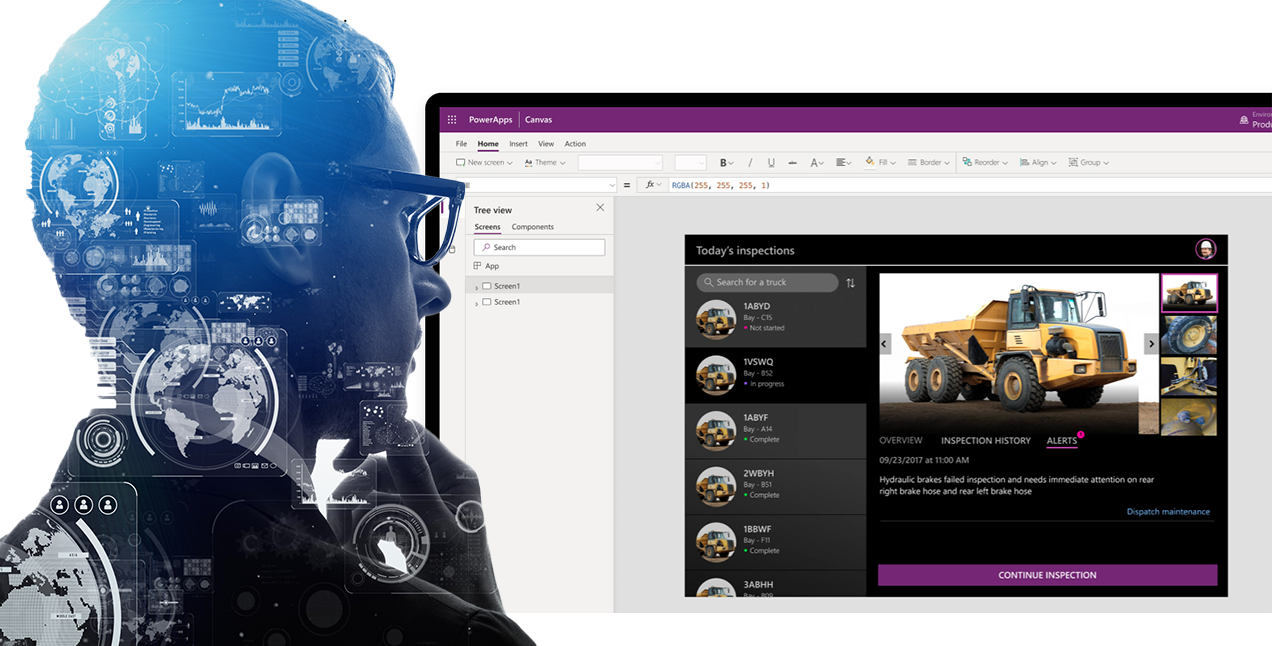Select truck 2WBYH in the list
1280x646 pixels.
tap(775, 487)
